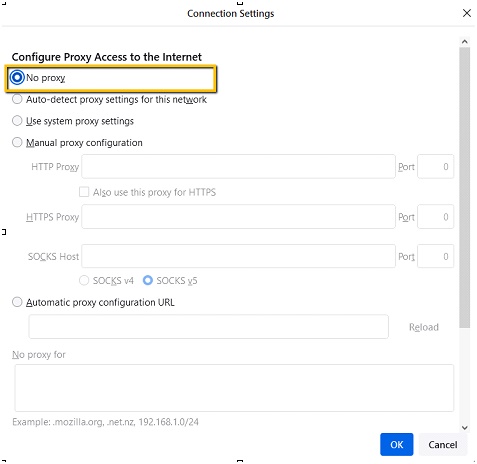Click the HTTP Proxy text field

pyautogui.click(x=238, y=166)
